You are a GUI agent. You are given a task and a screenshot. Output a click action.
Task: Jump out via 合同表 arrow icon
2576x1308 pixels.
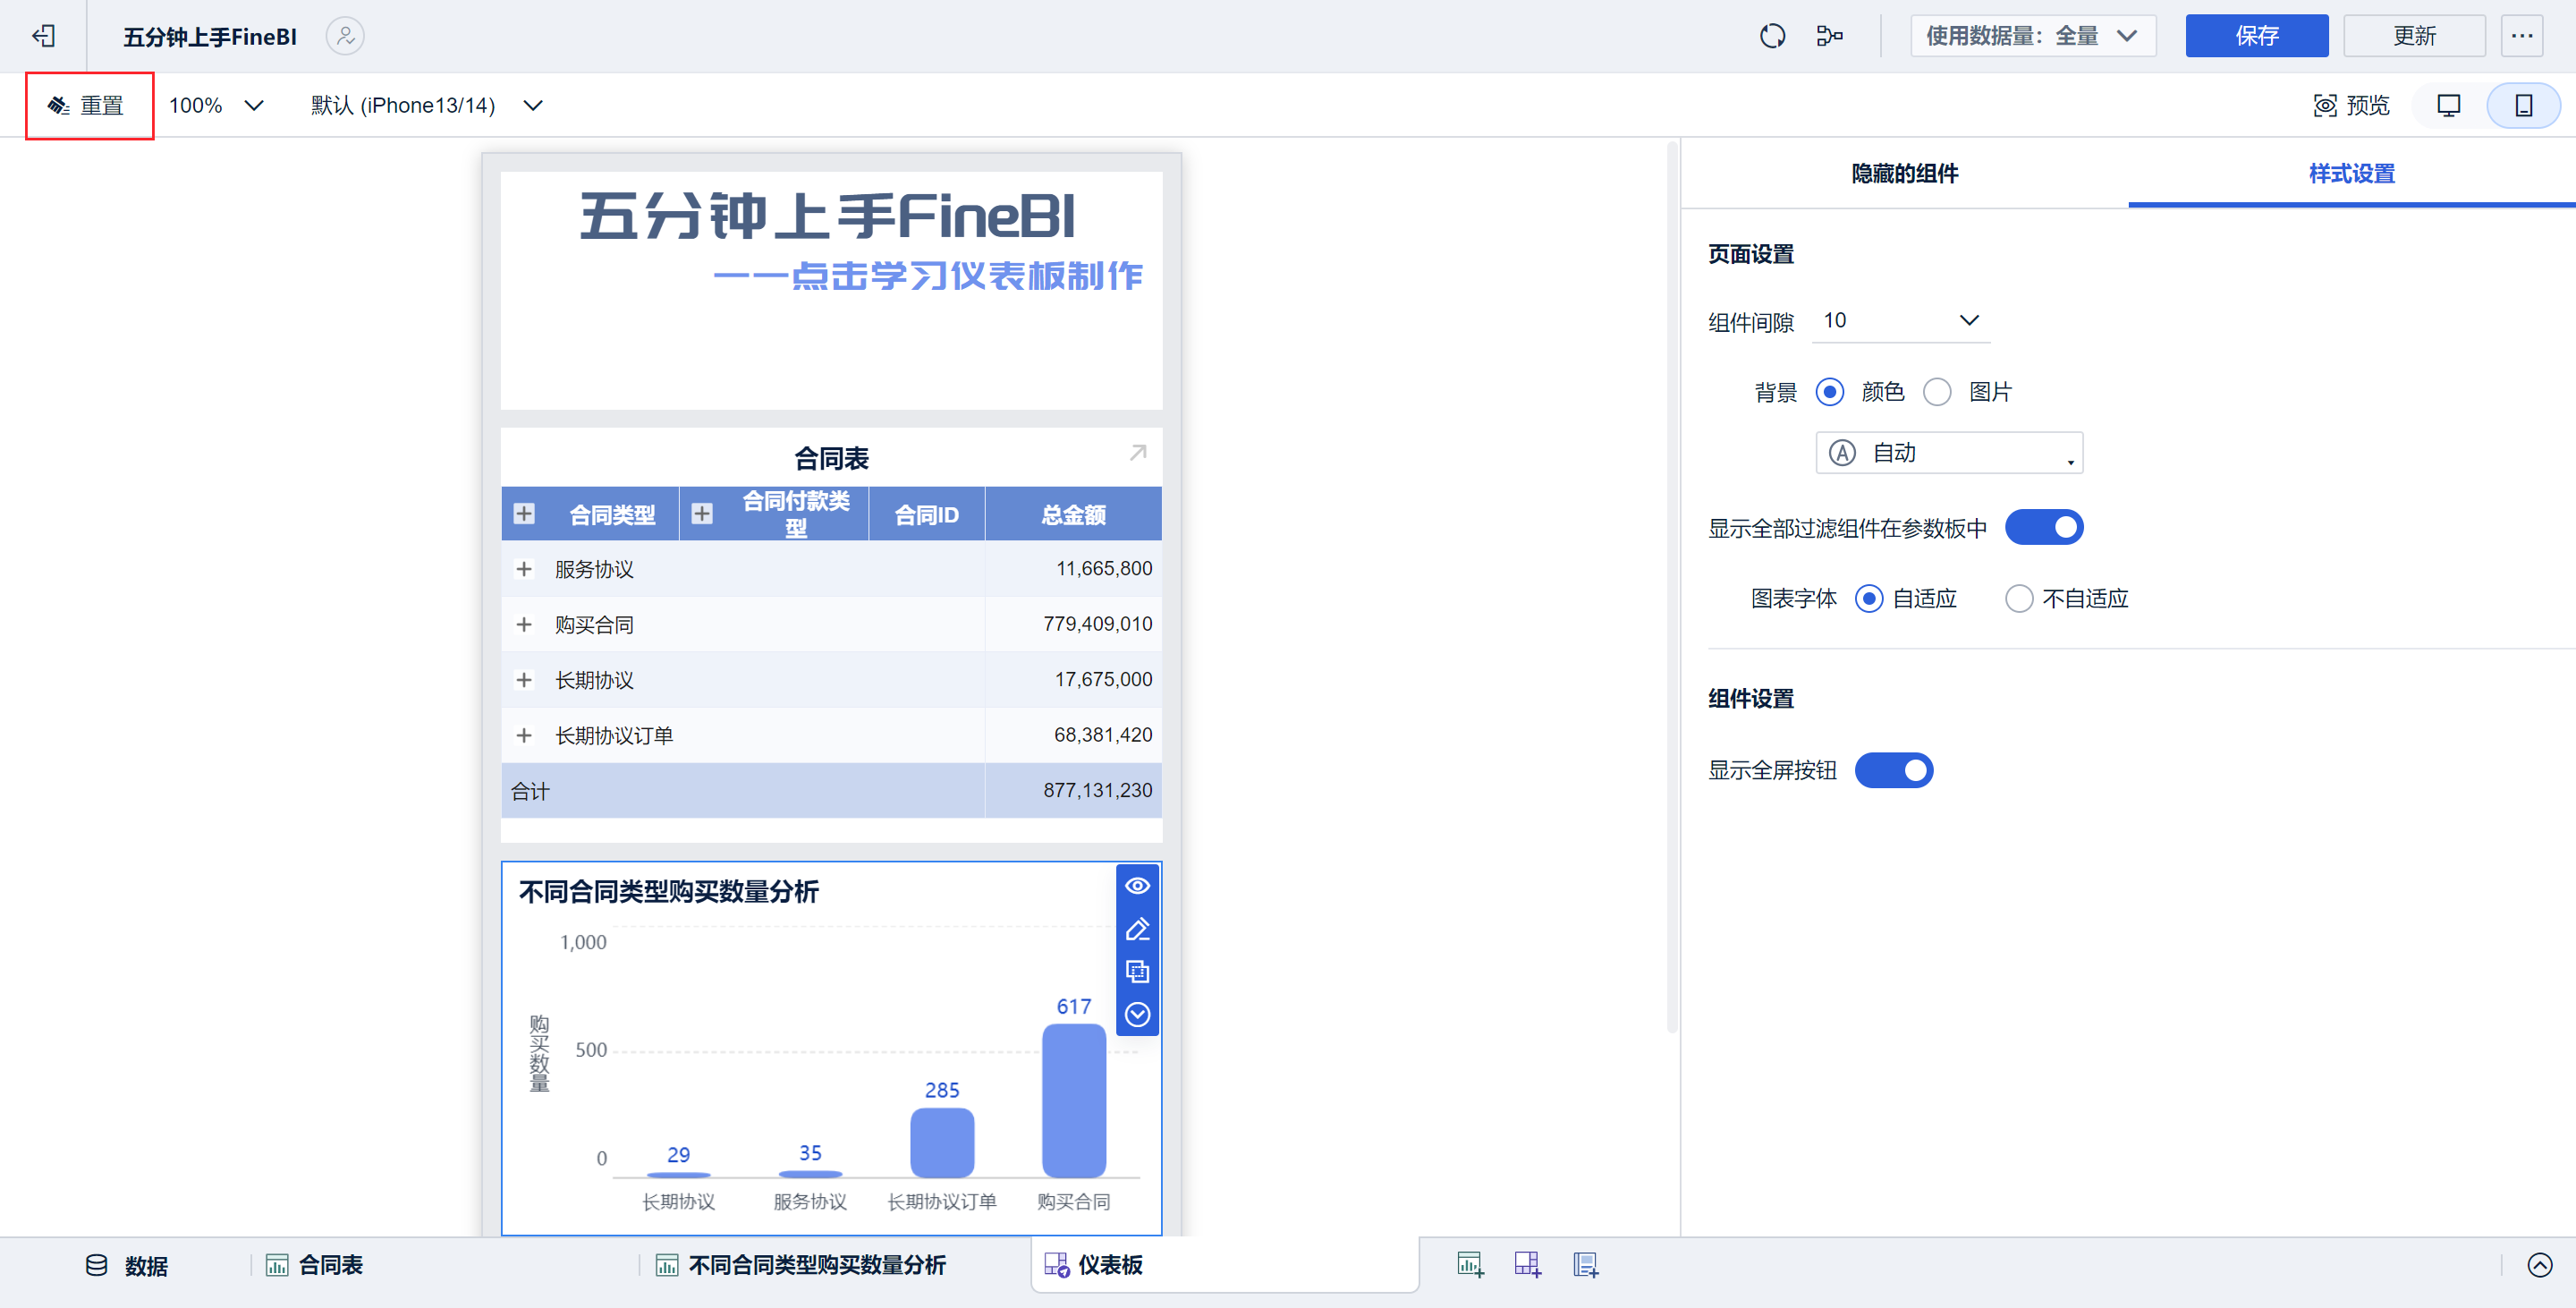coord(1138,453)
